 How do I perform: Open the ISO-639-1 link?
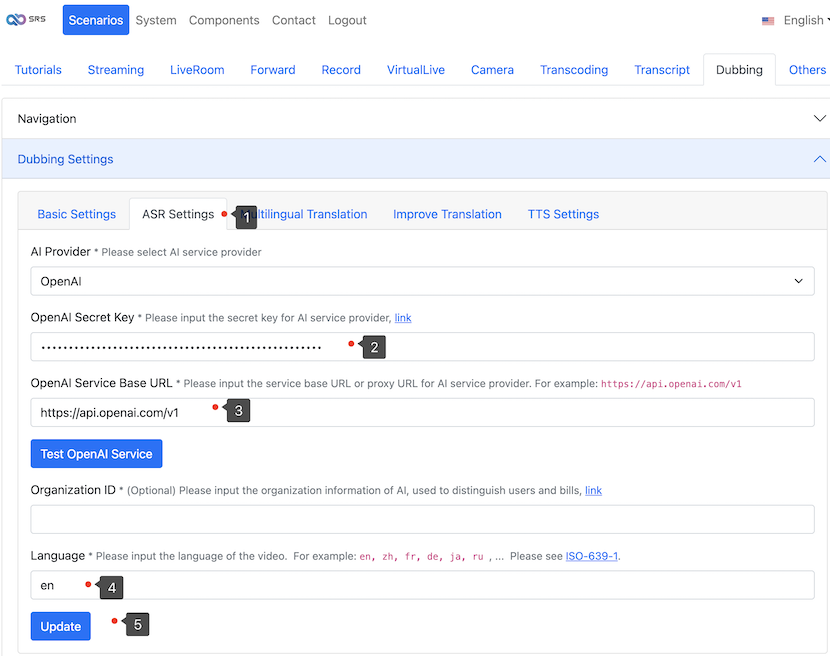pyautogui.click(x=591, y=556)
